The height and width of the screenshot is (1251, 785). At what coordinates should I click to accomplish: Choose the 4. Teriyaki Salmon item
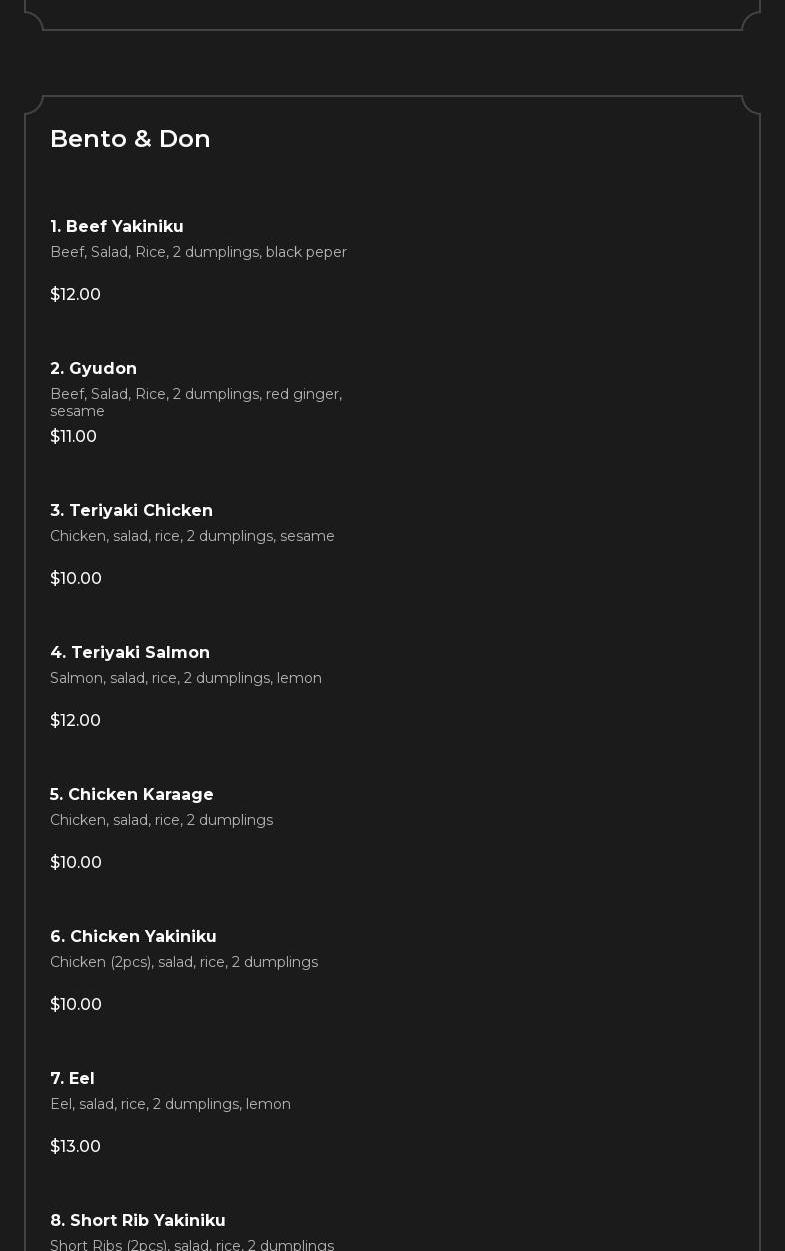[130, 653]
